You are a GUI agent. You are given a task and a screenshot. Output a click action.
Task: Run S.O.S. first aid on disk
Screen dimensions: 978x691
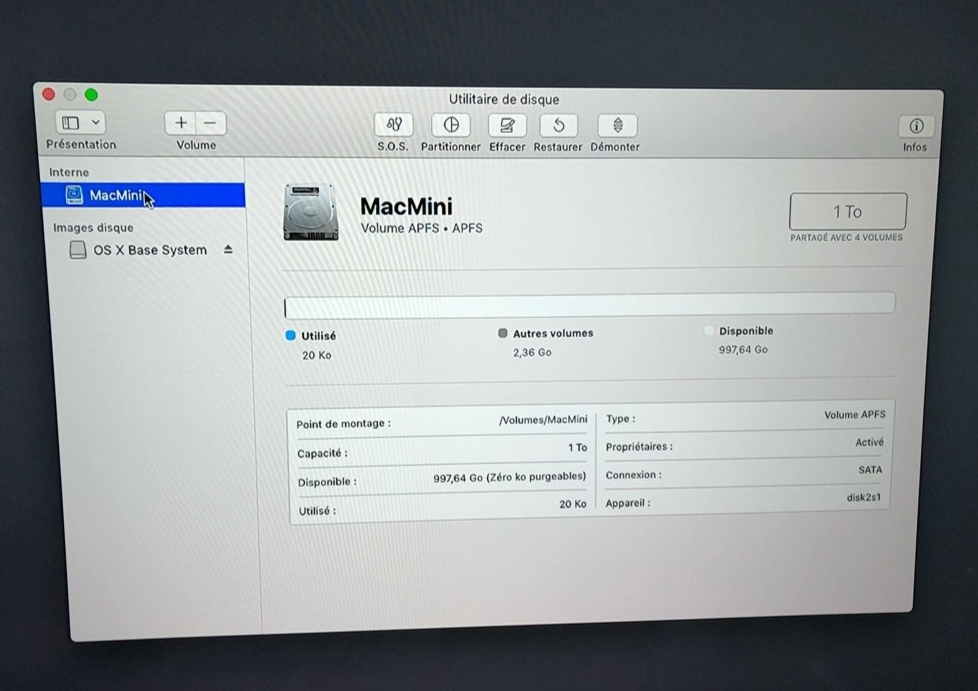point(393,125)
